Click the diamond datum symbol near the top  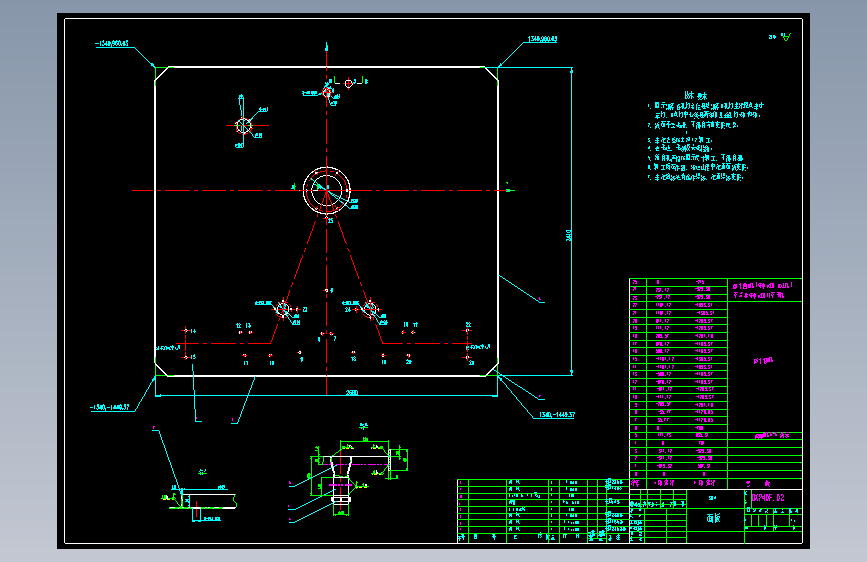click(348, 84)
